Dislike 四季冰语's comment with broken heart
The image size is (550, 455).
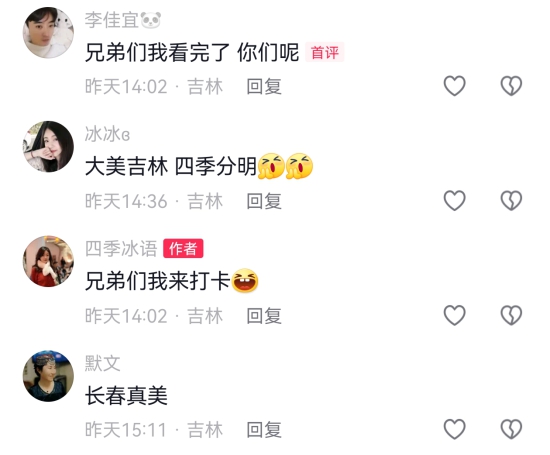pos(511,315)
